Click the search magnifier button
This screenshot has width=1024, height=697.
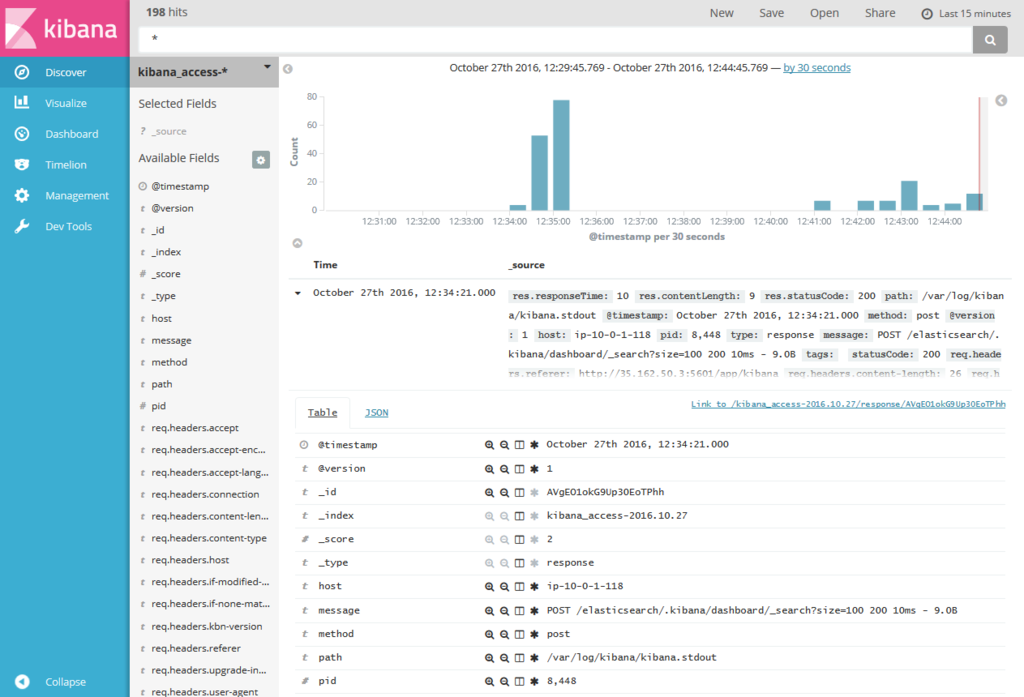point(990,40)
